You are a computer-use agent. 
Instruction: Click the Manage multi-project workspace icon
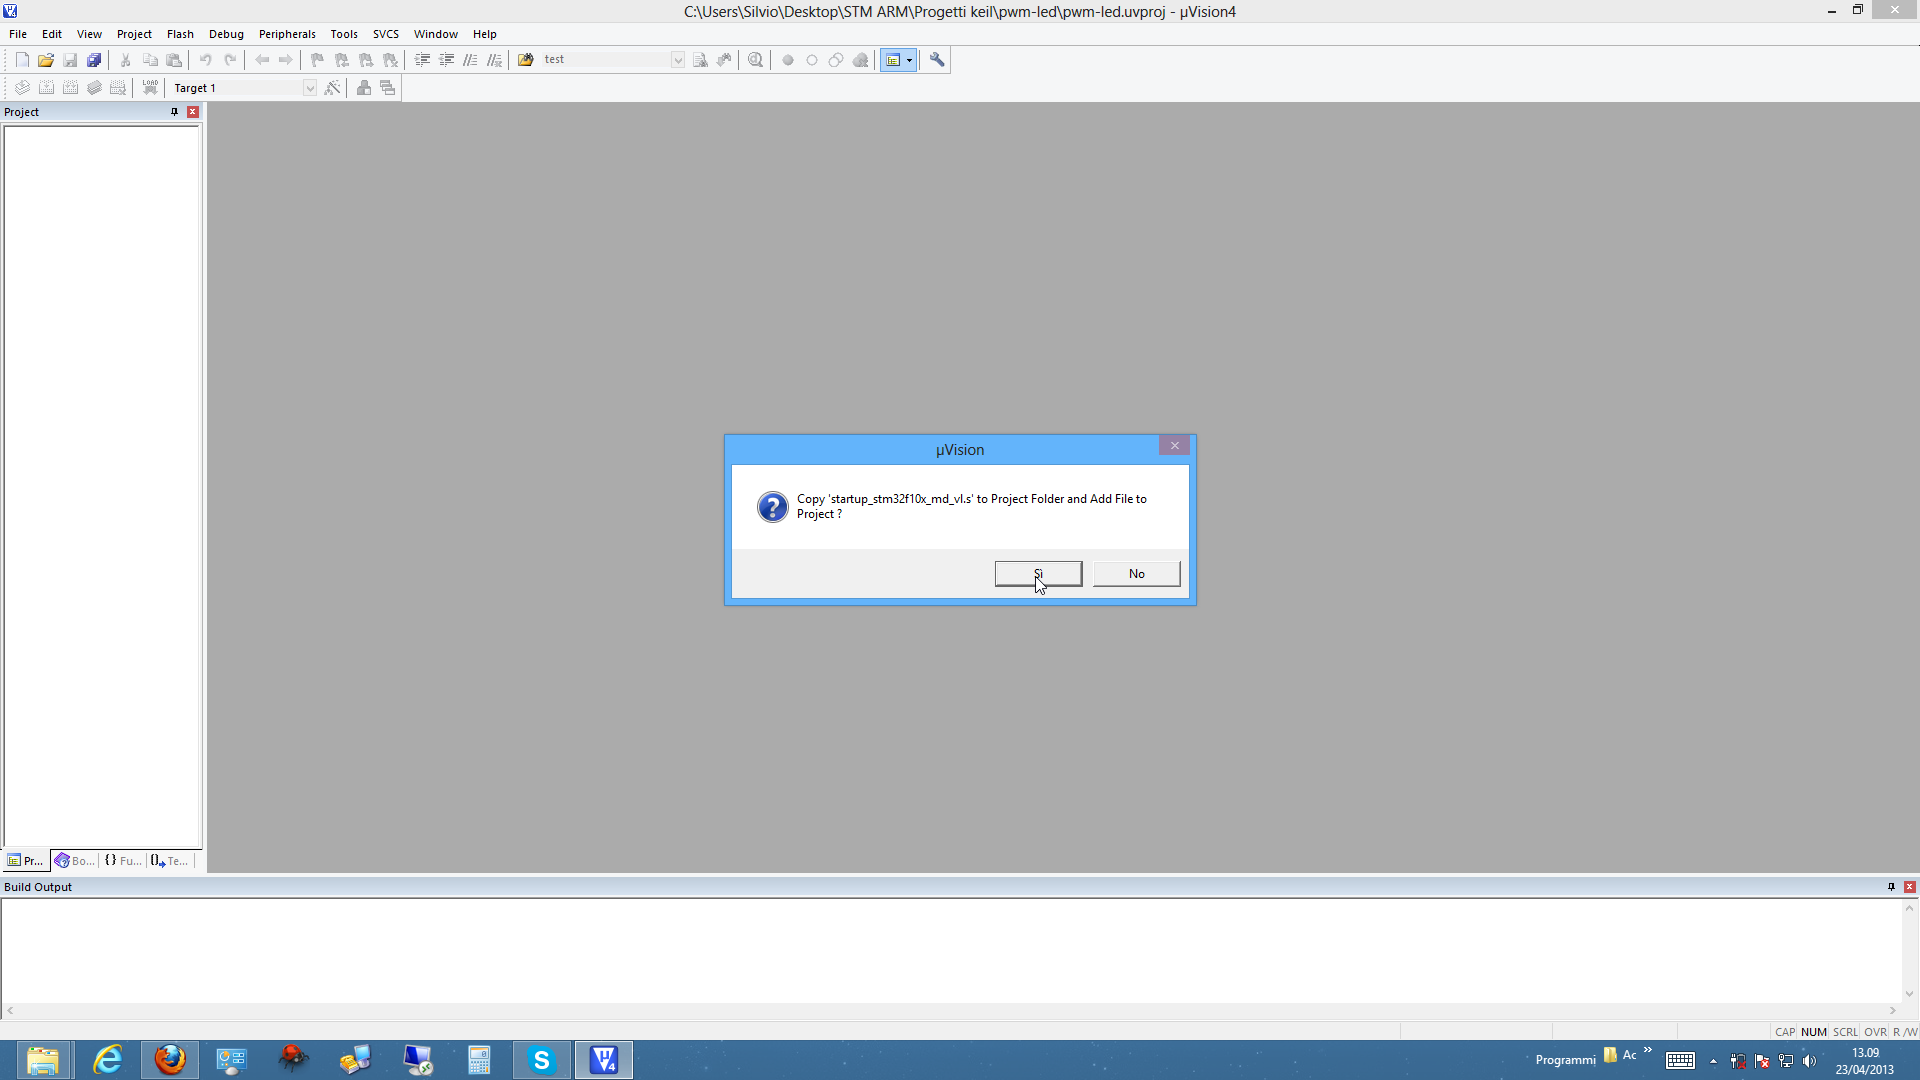(388, 88)
